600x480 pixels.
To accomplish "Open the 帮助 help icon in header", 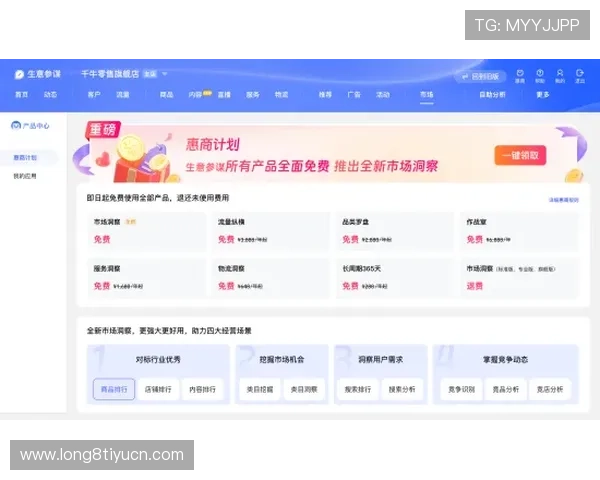I will pos(540,76).
